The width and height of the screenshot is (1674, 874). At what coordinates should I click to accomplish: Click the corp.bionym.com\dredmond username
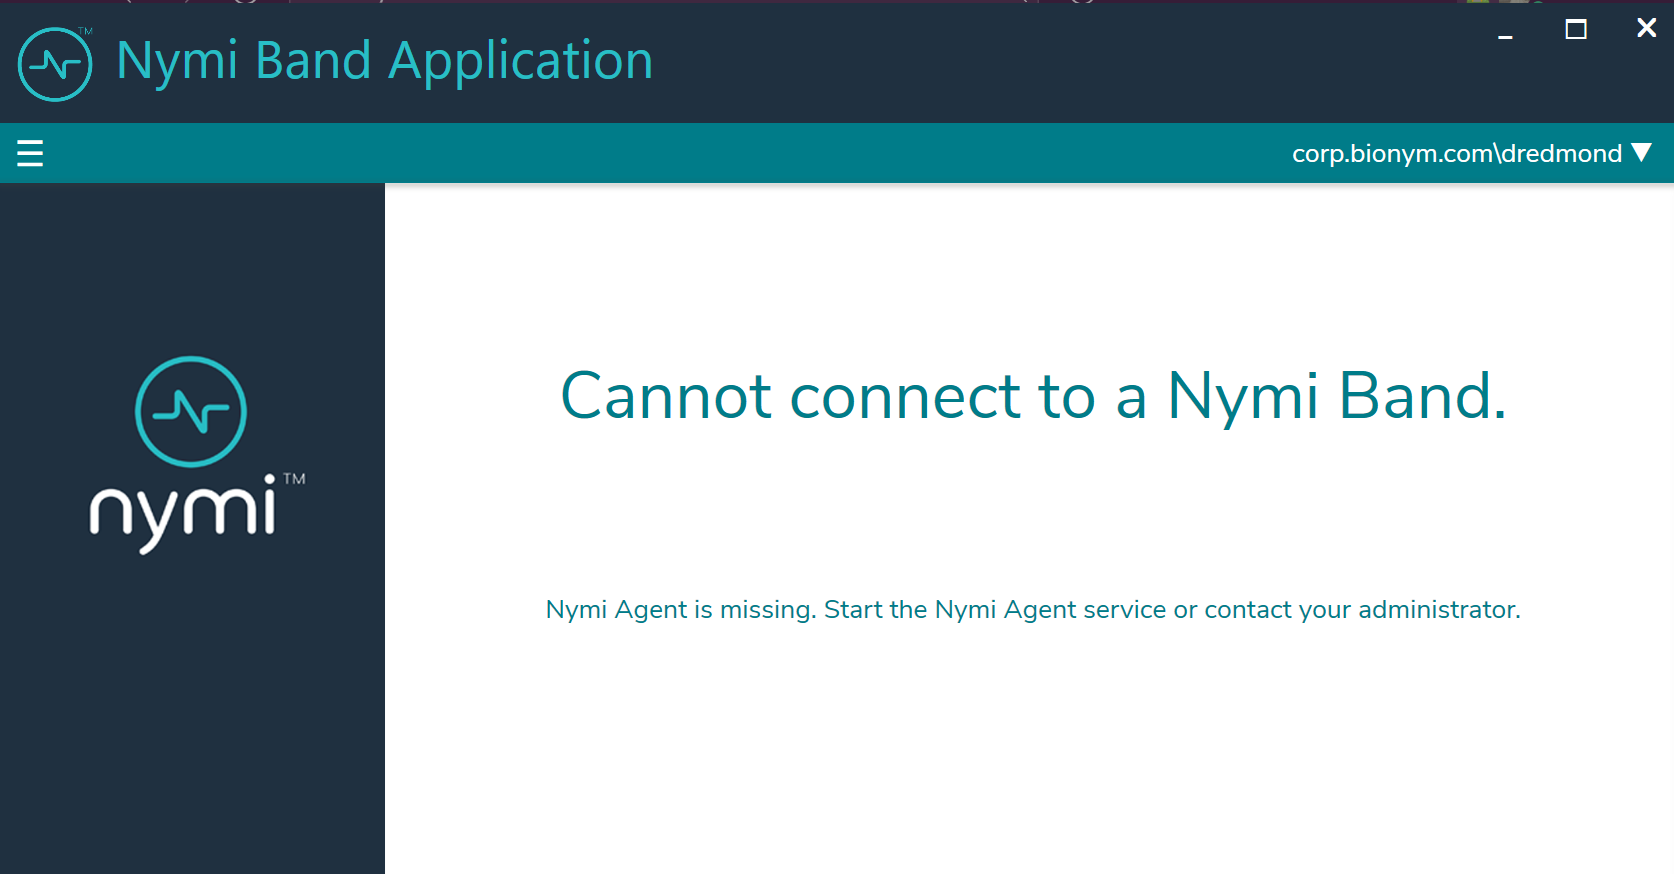click(x=1456, y=153)
